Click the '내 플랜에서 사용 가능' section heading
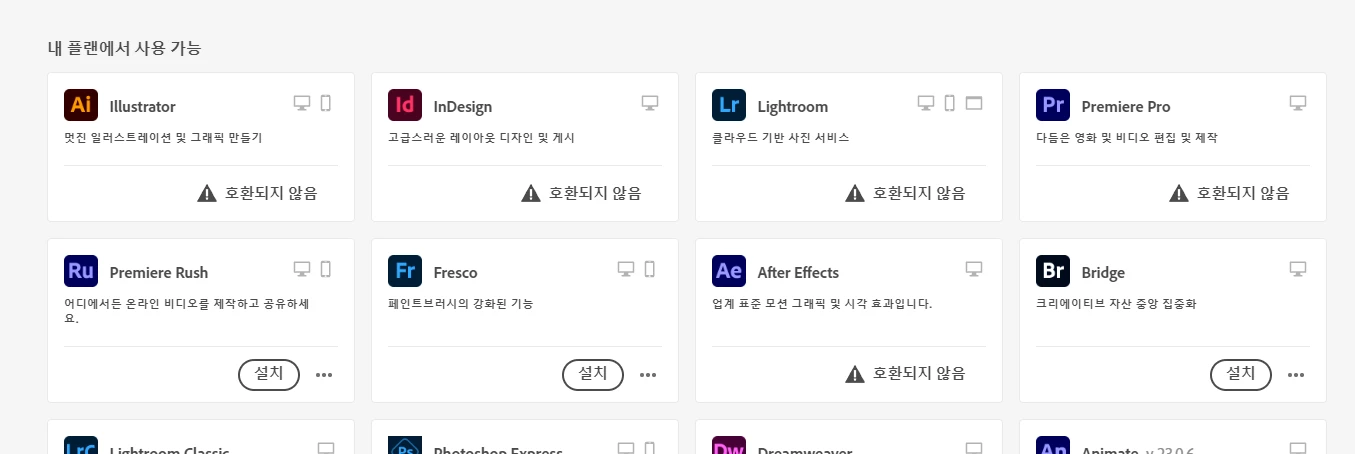This screenshot has height=454, width=1355. 124,48
